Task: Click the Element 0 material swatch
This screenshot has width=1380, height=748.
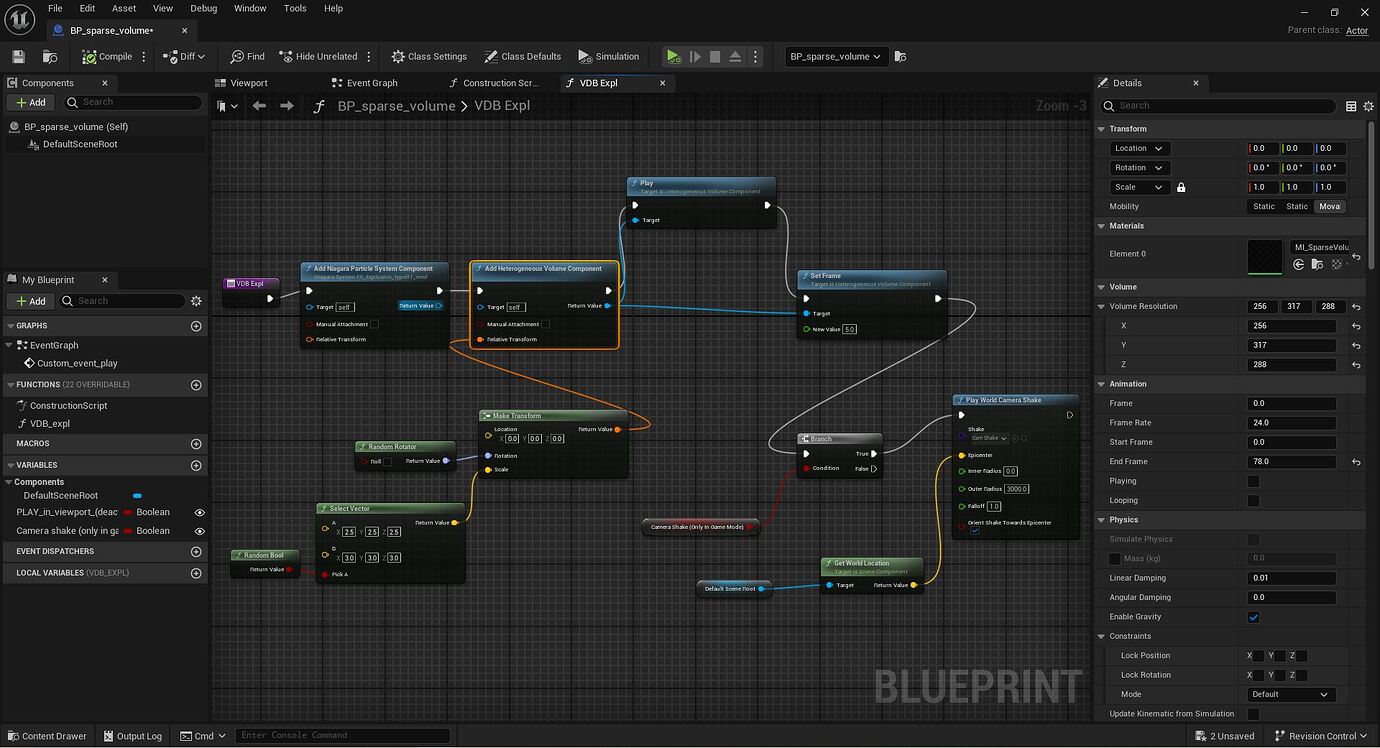Action: 1265,256
